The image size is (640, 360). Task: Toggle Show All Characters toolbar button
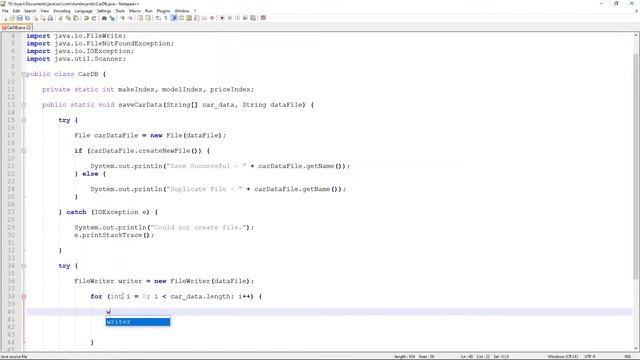pos(166,18)
